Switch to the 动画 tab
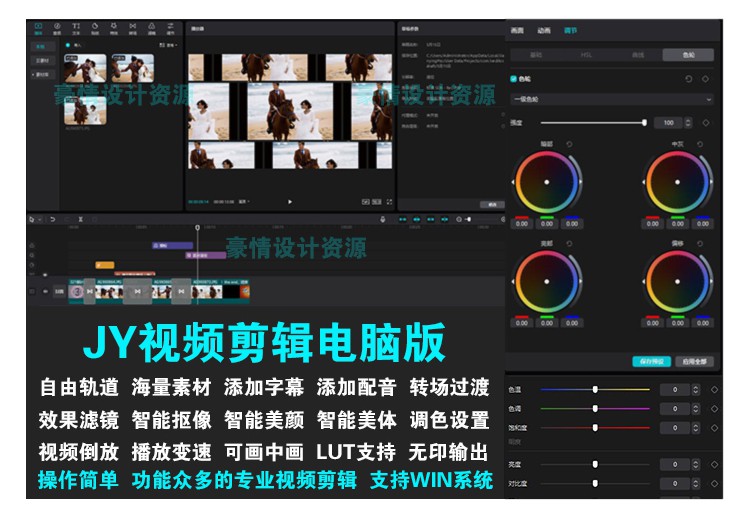 pyautogui.click(x=544, y=31)
